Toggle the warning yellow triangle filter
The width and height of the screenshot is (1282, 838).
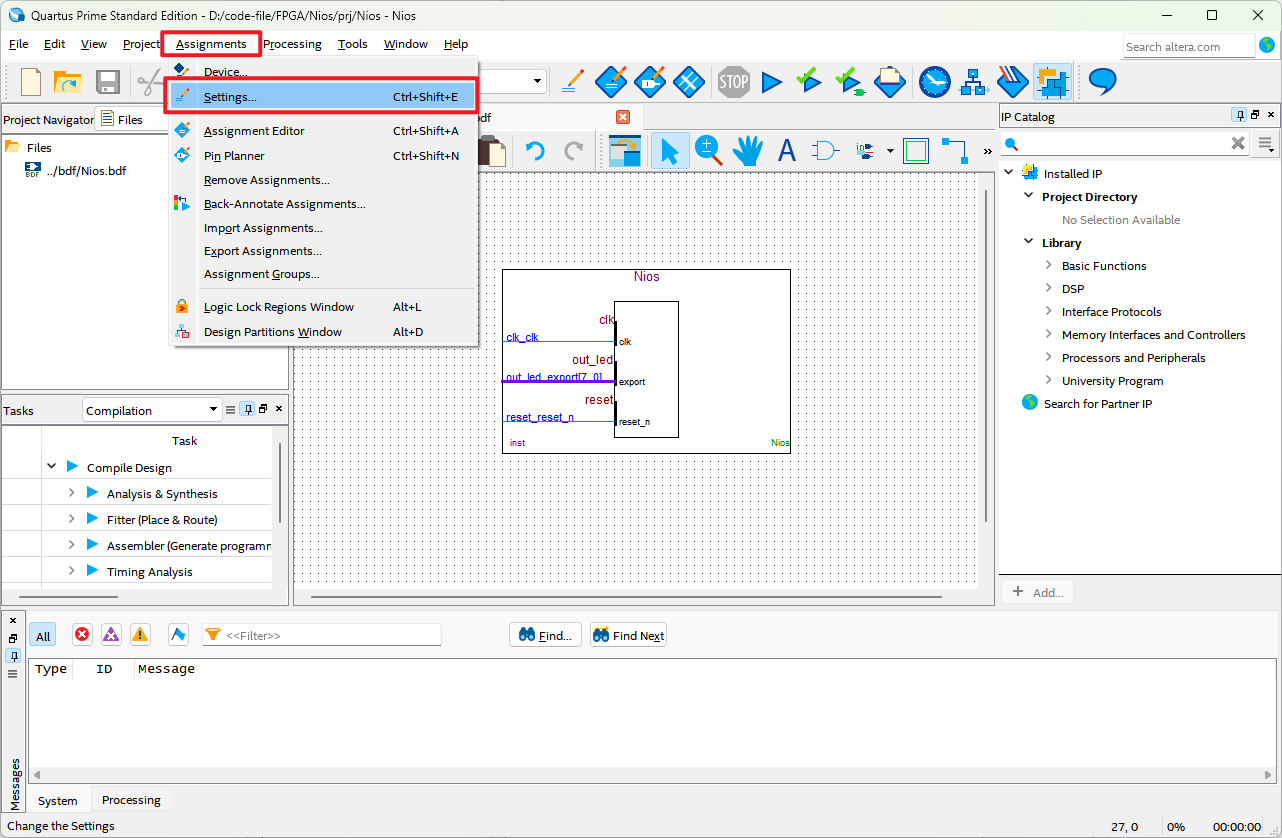point(140,634)
